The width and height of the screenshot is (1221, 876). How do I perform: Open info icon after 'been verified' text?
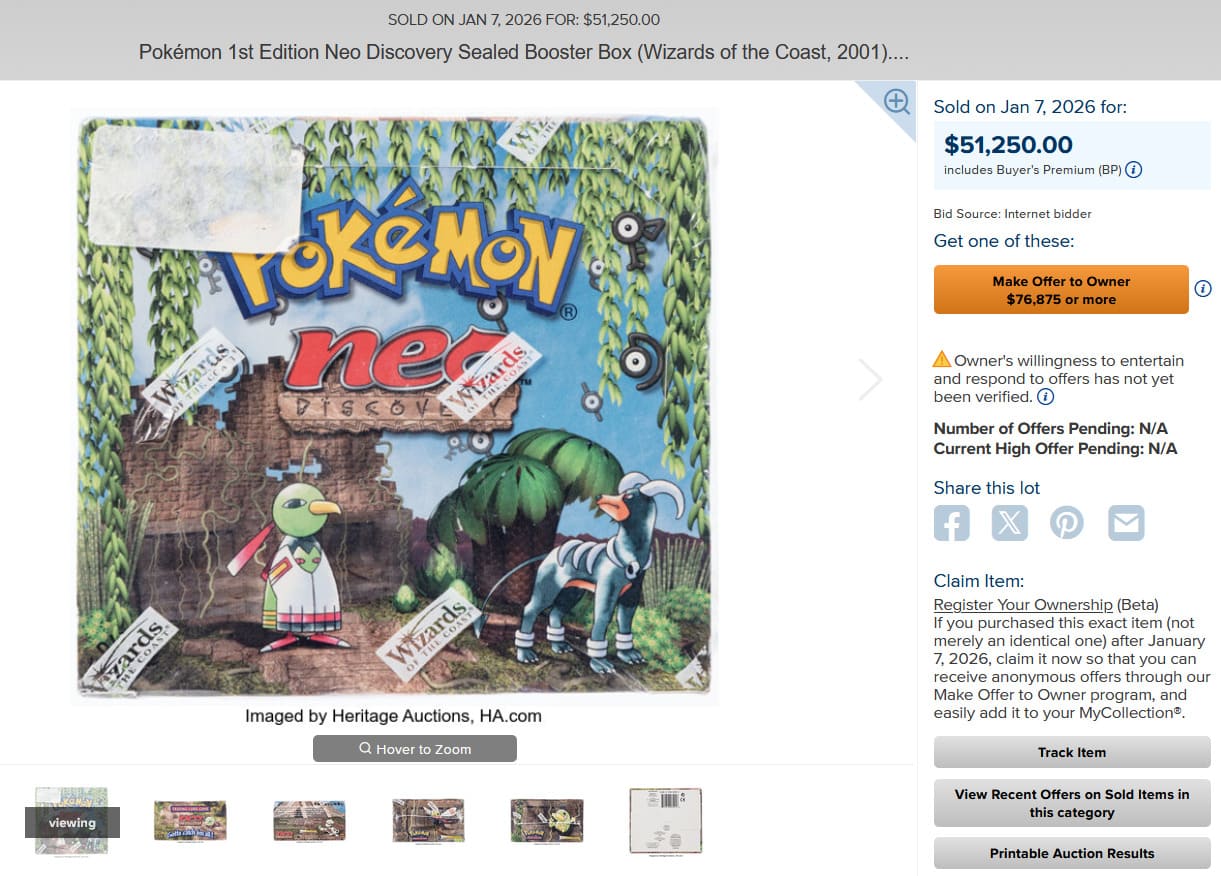coord(1045,397)
